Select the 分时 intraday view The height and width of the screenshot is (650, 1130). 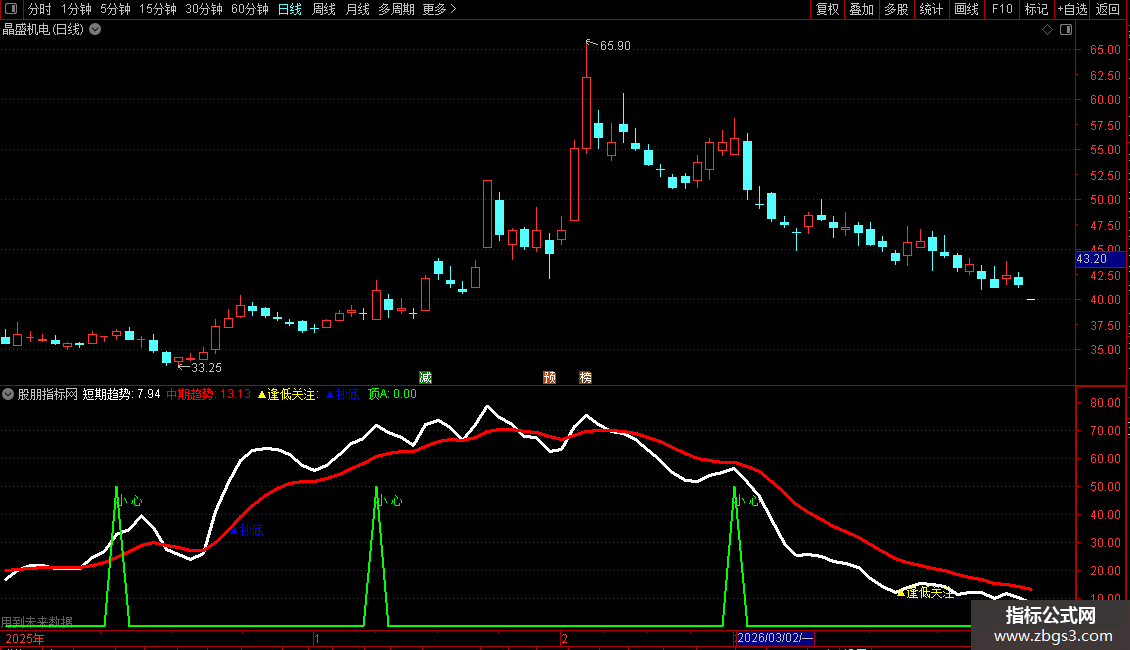39,9
